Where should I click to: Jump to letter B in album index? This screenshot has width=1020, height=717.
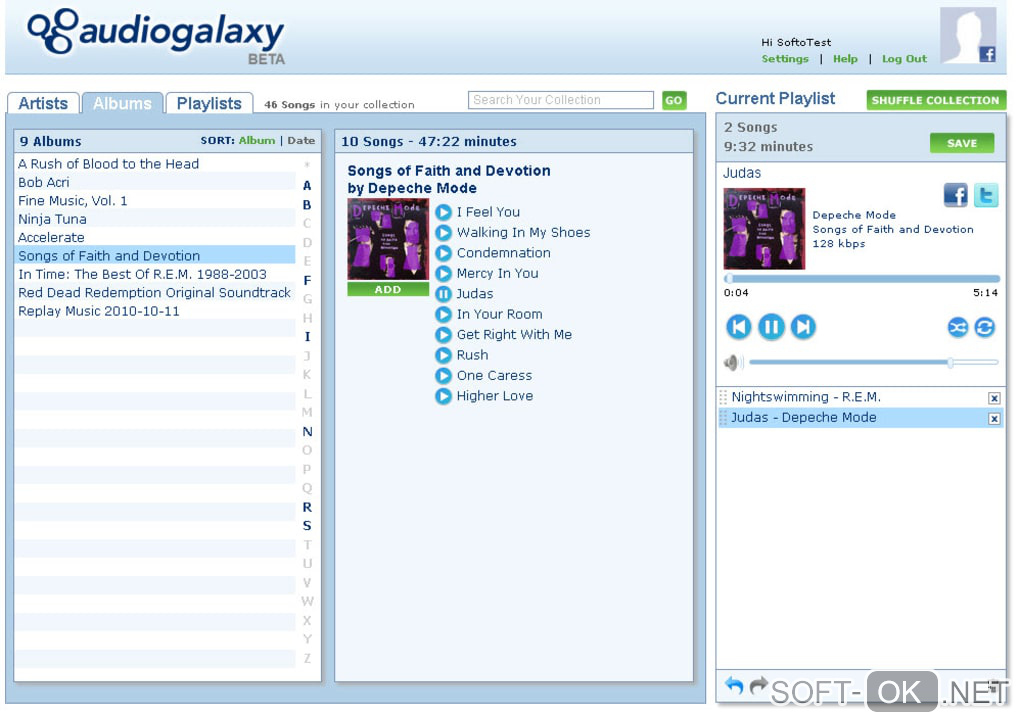pyautogui.click(x=307, y=205)
